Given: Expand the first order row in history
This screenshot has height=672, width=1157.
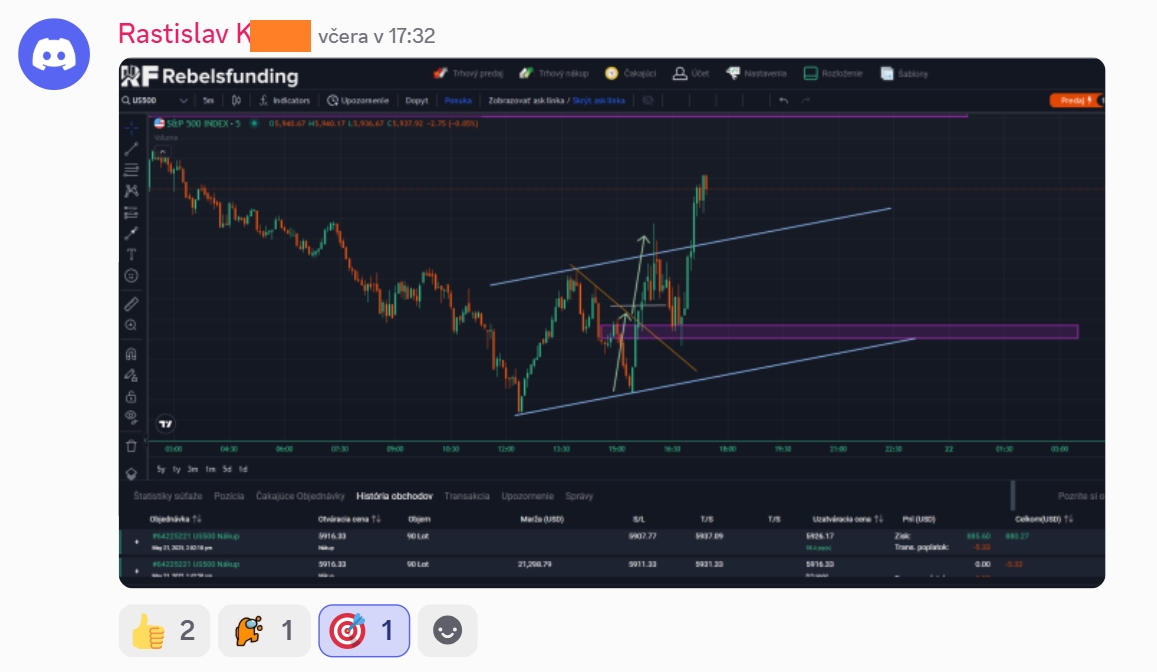Looking at the screenshot, I should [137, 541].
